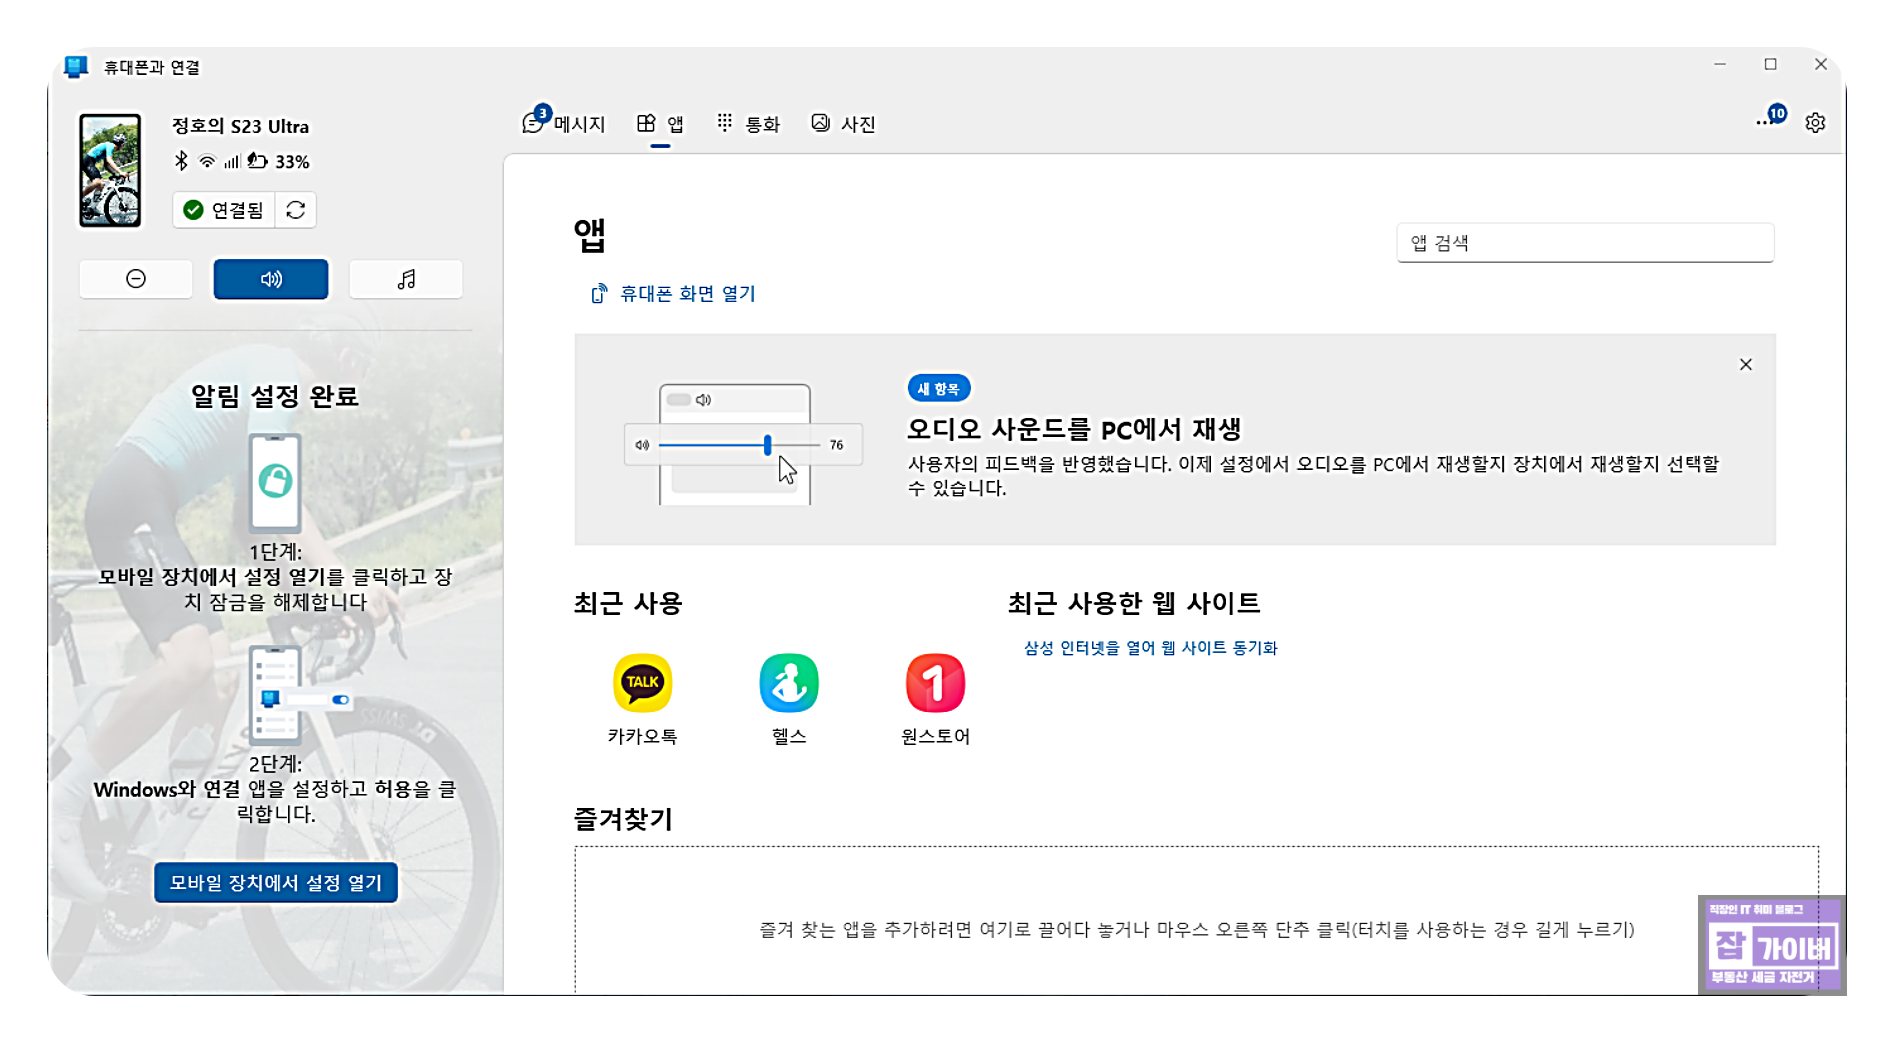Click the refresh icon next to 연결됨
Viewport: 1894px width, 1043px height.
click(x=294, y=210)
